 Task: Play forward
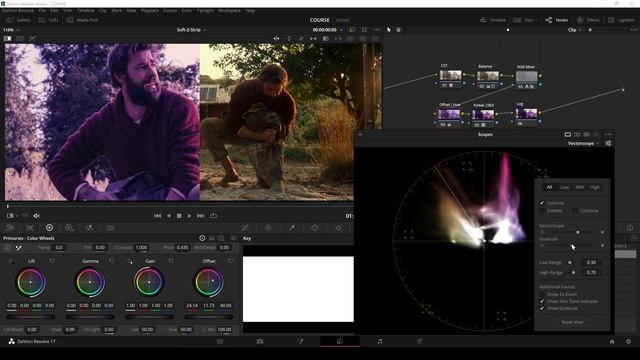189,216
